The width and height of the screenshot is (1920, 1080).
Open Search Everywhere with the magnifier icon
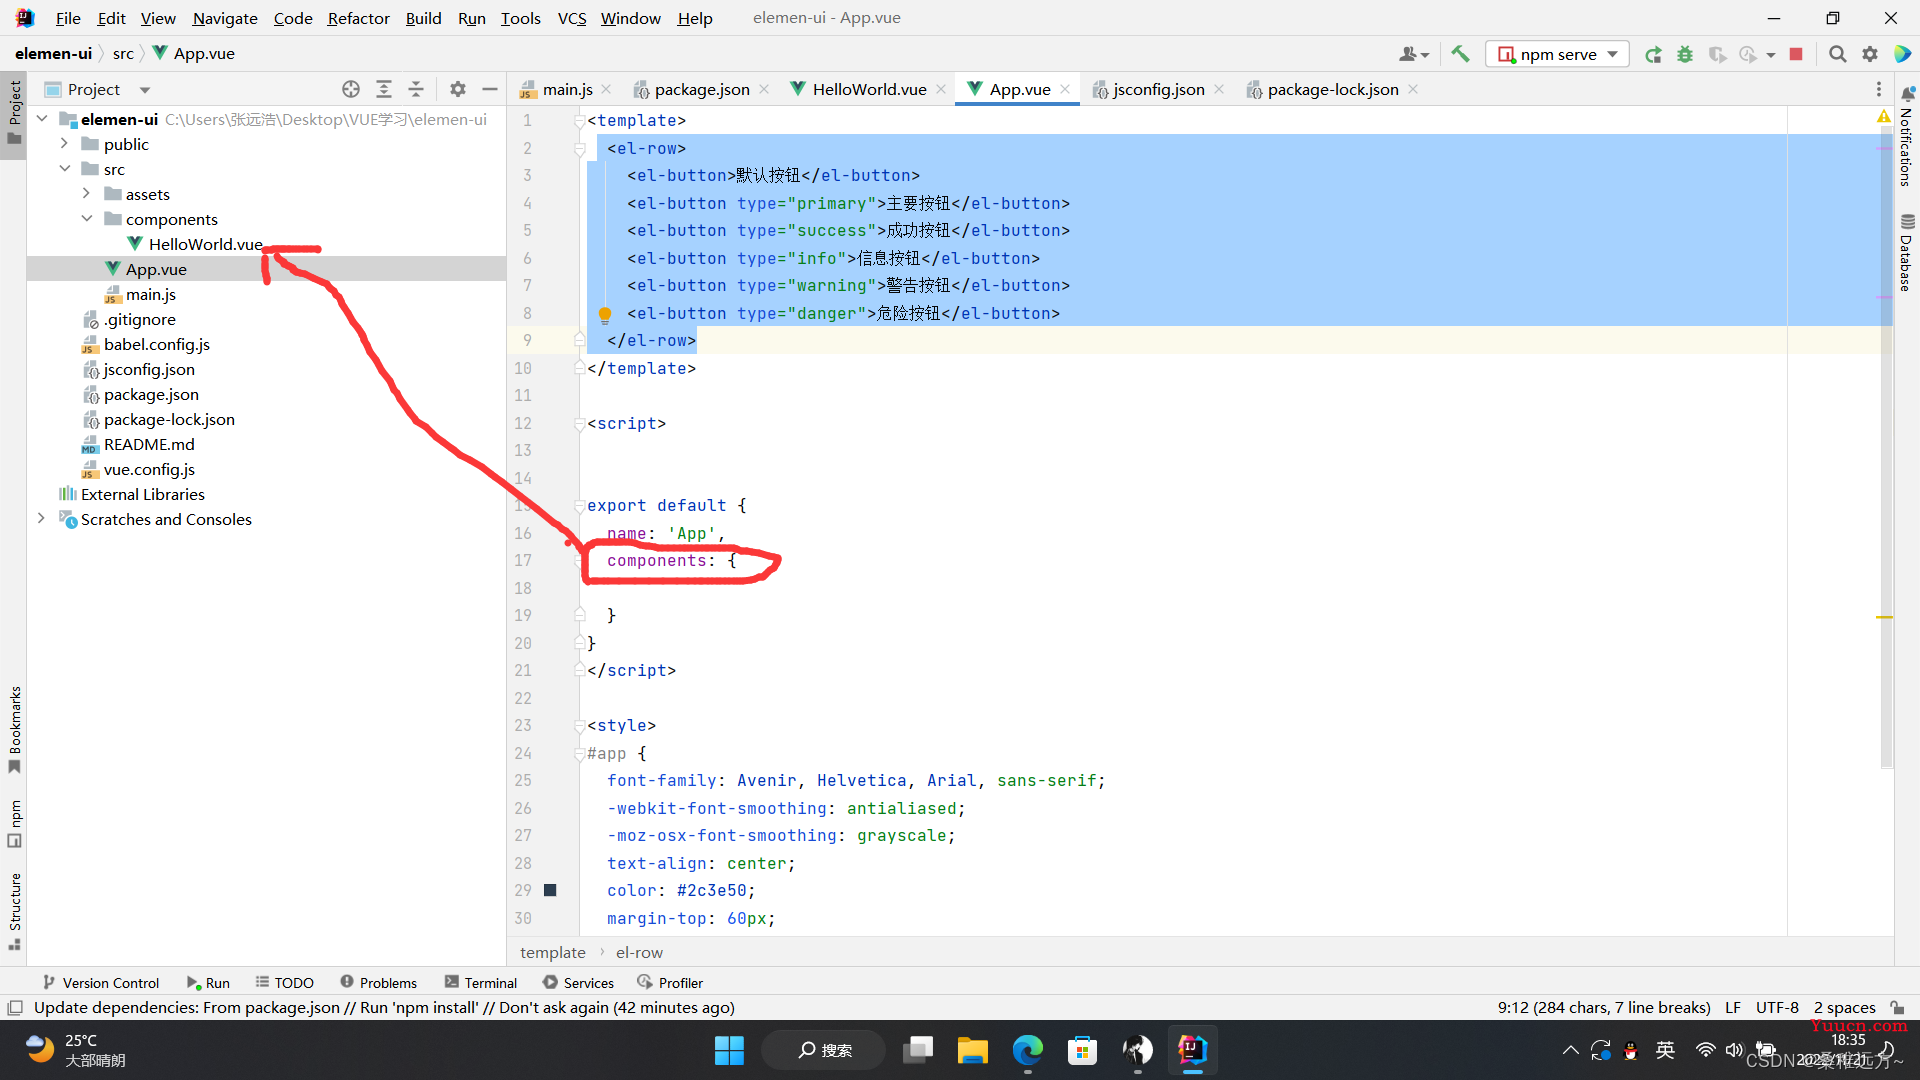[x=1837, y=54]
